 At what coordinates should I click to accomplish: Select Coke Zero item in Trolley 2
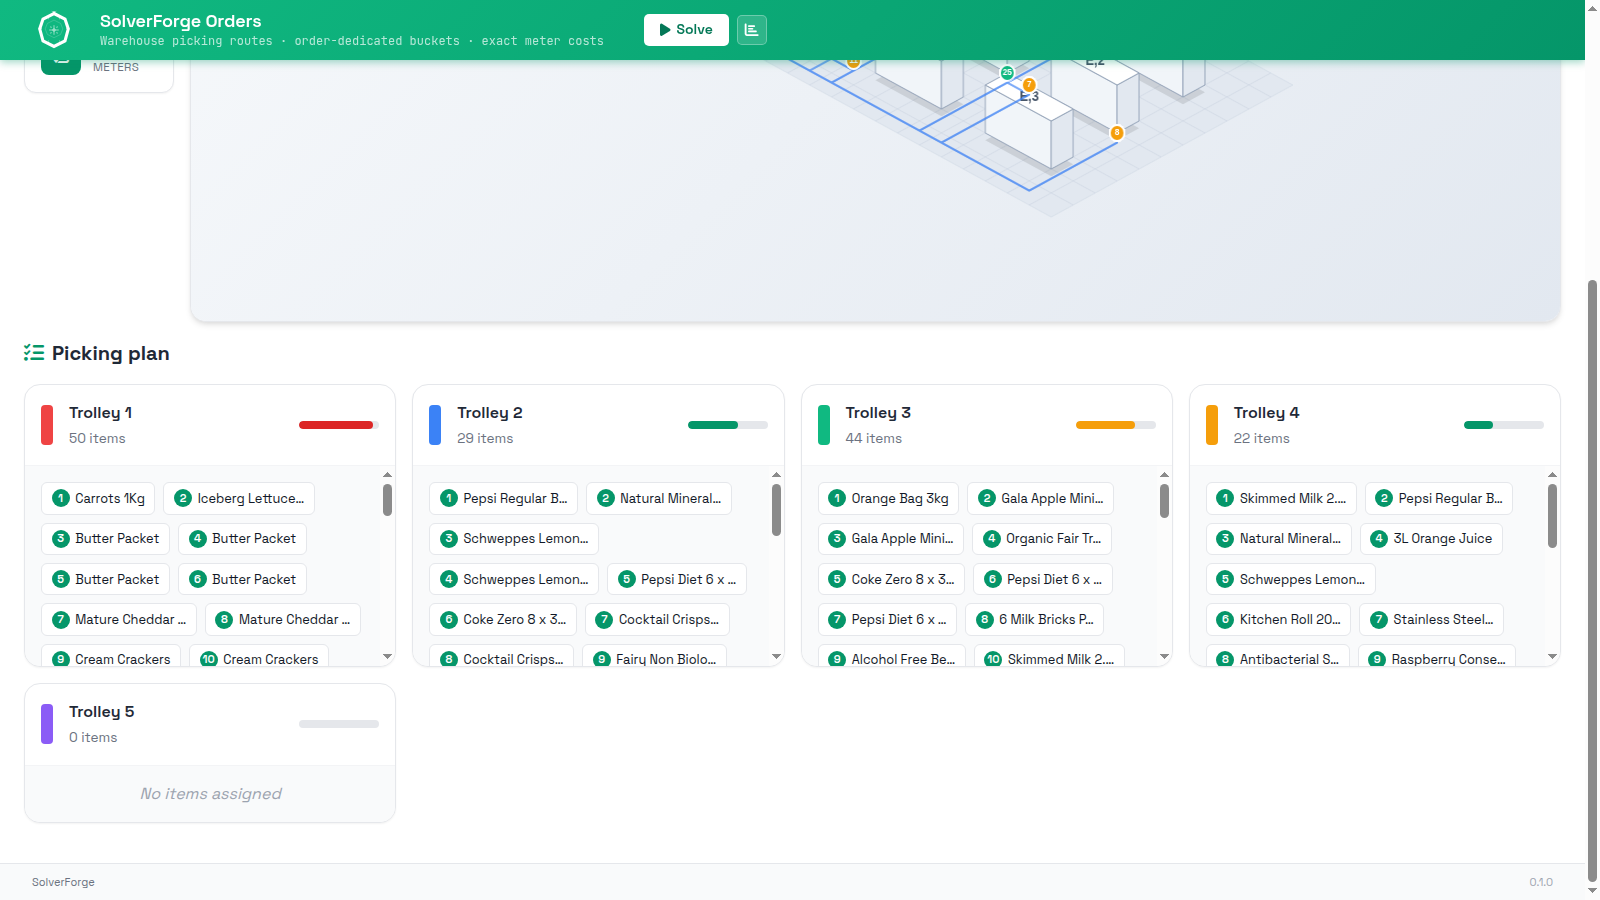(503, 619)
